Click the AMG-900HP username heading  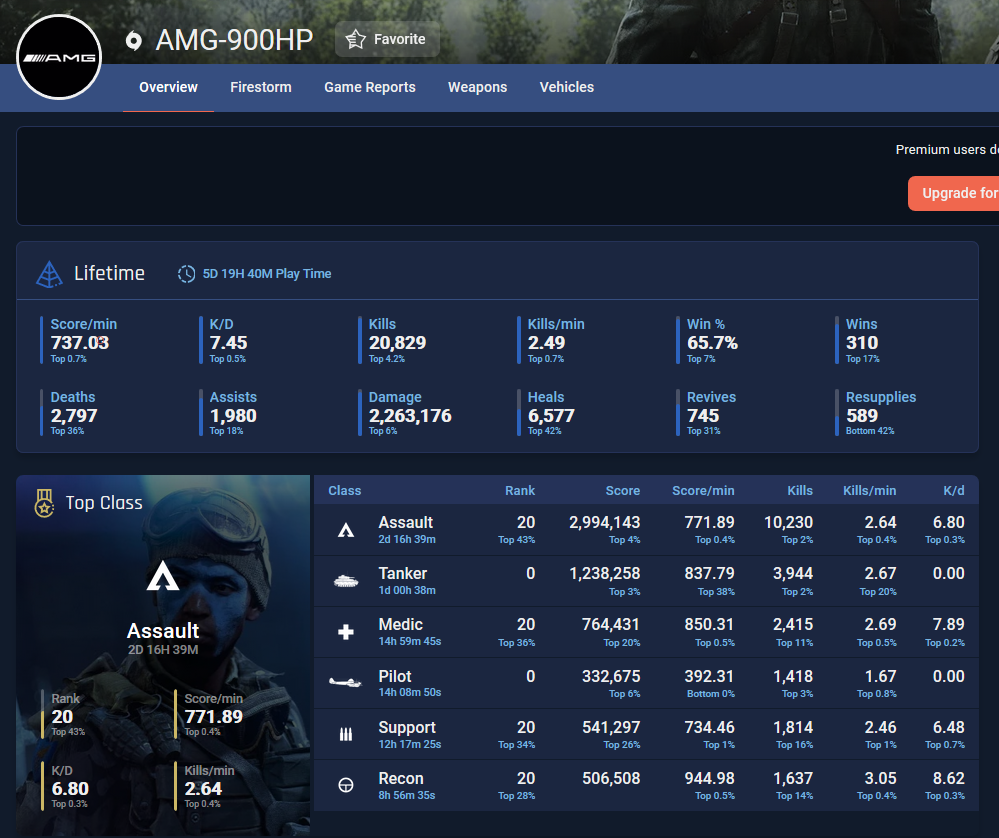coord(234,40)
